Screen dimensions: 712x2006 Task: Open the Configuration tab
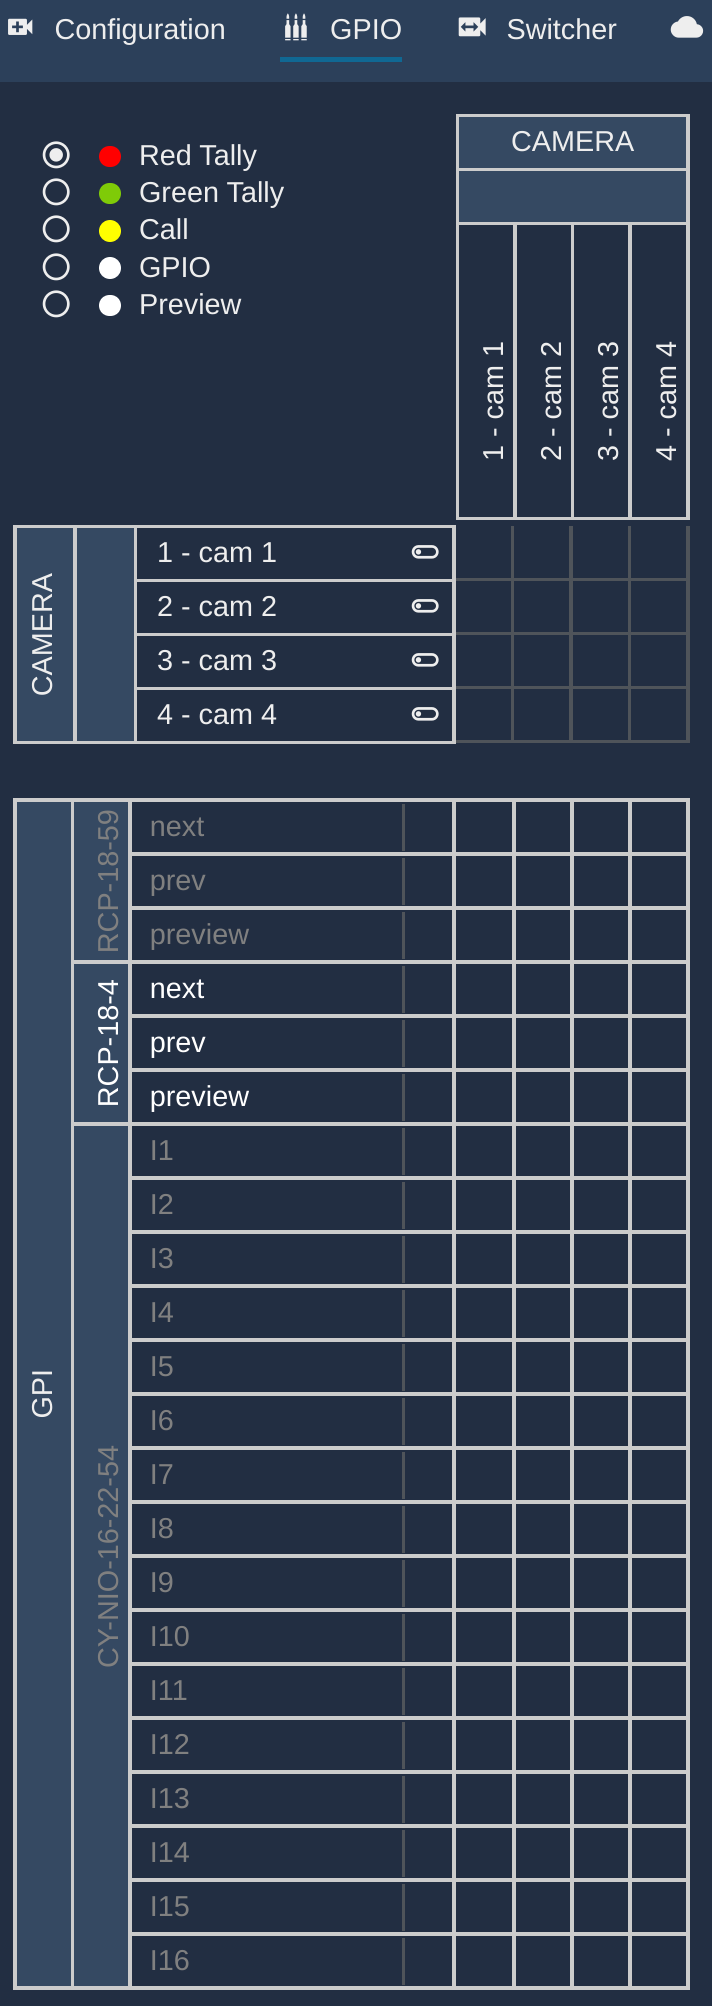(x=139, y=30)
